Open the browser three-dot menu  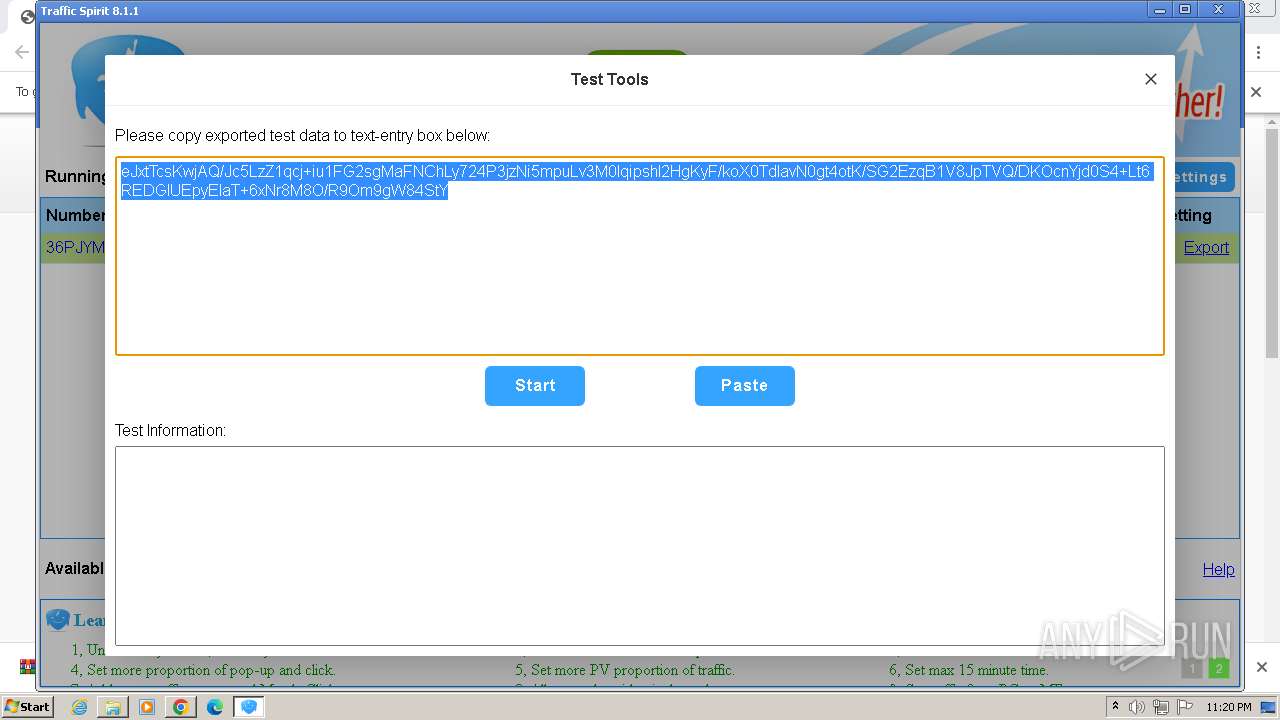click(x=1259, y=52)
